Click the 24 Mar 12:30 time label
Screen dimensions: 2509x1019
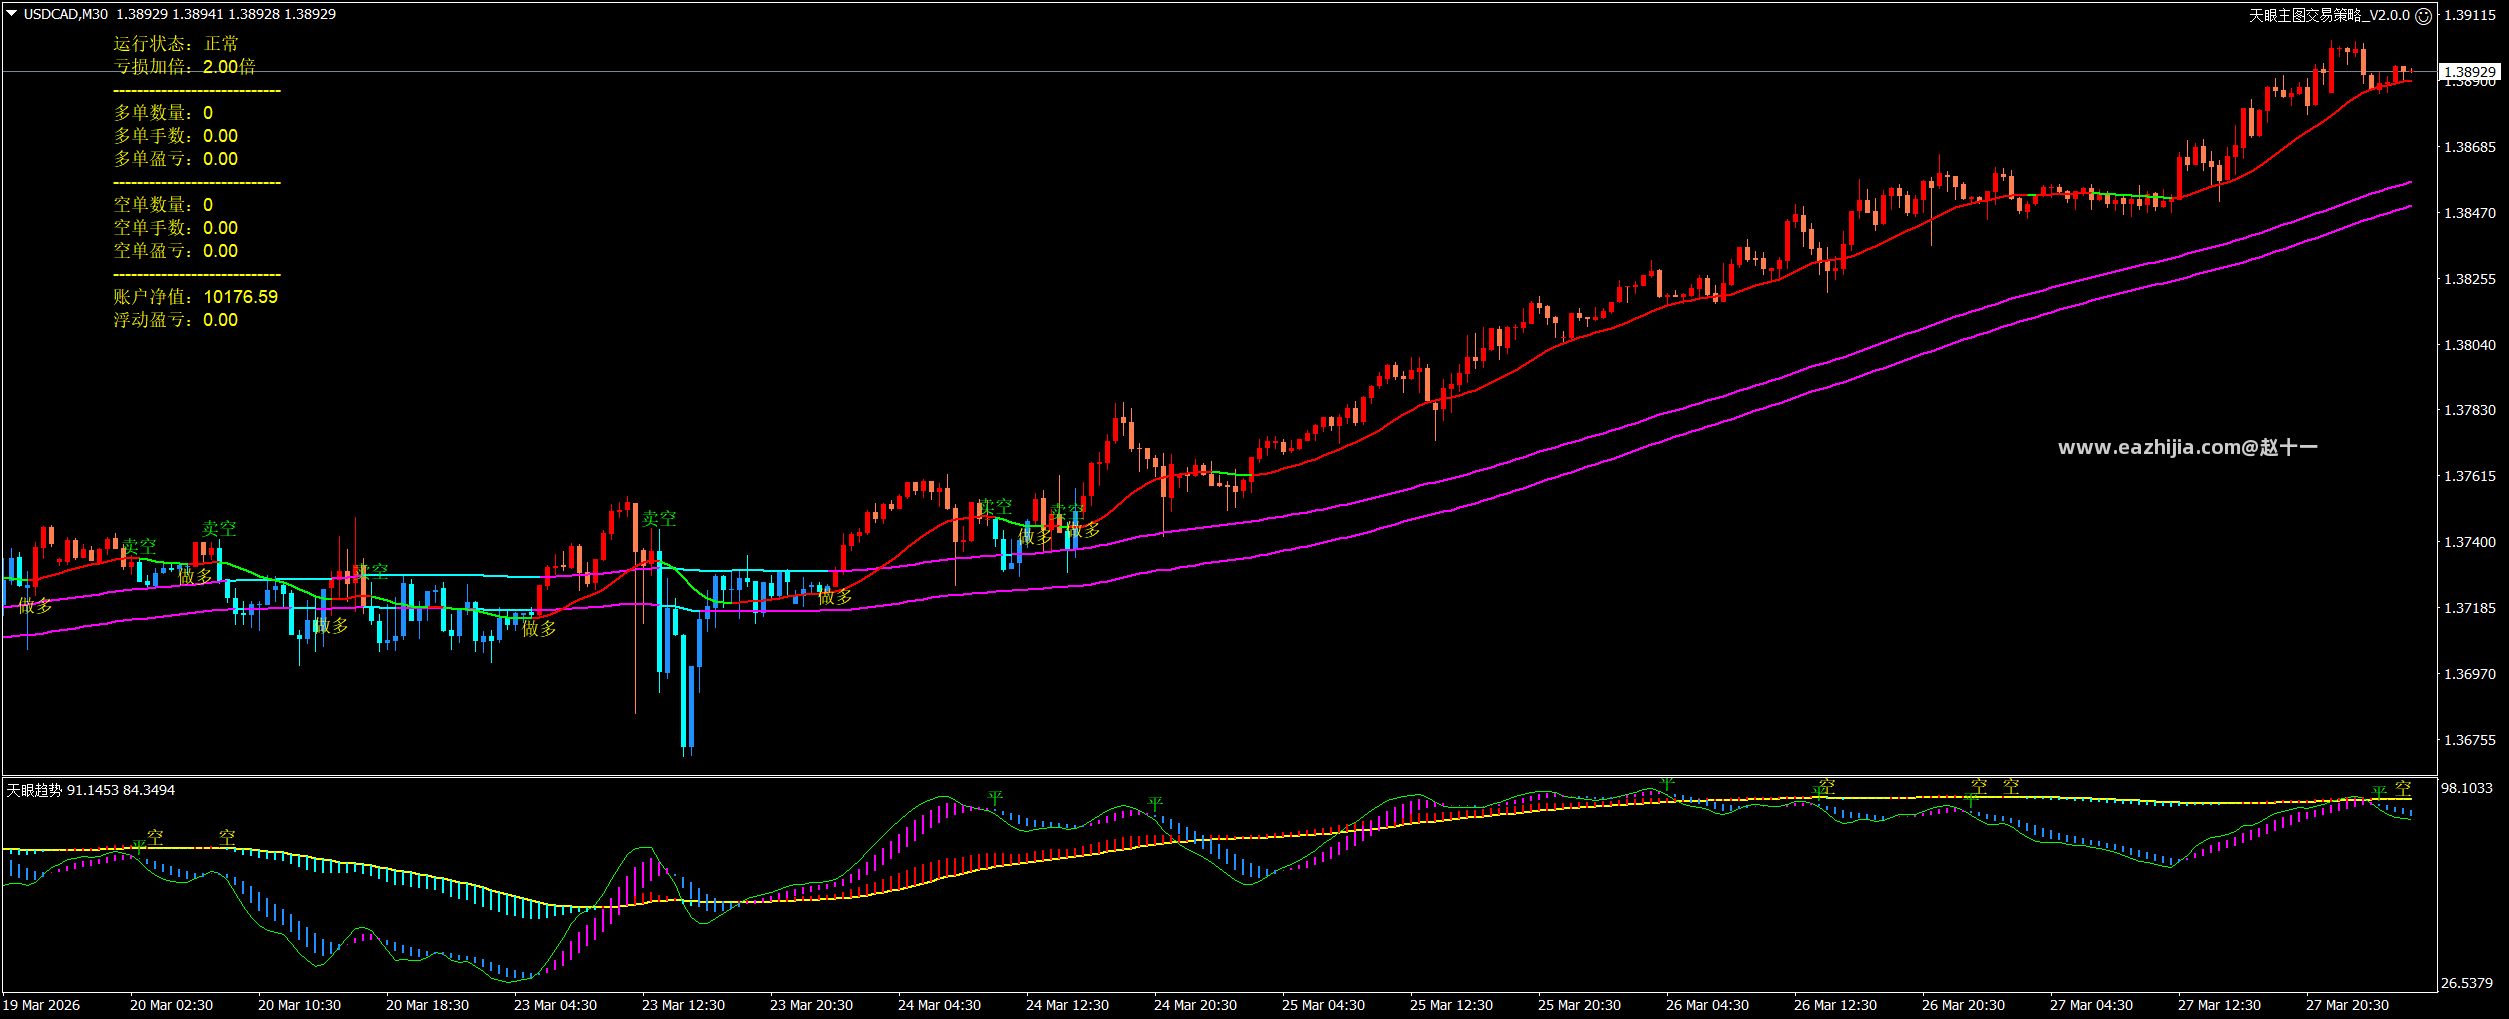pos(1068,1005)
